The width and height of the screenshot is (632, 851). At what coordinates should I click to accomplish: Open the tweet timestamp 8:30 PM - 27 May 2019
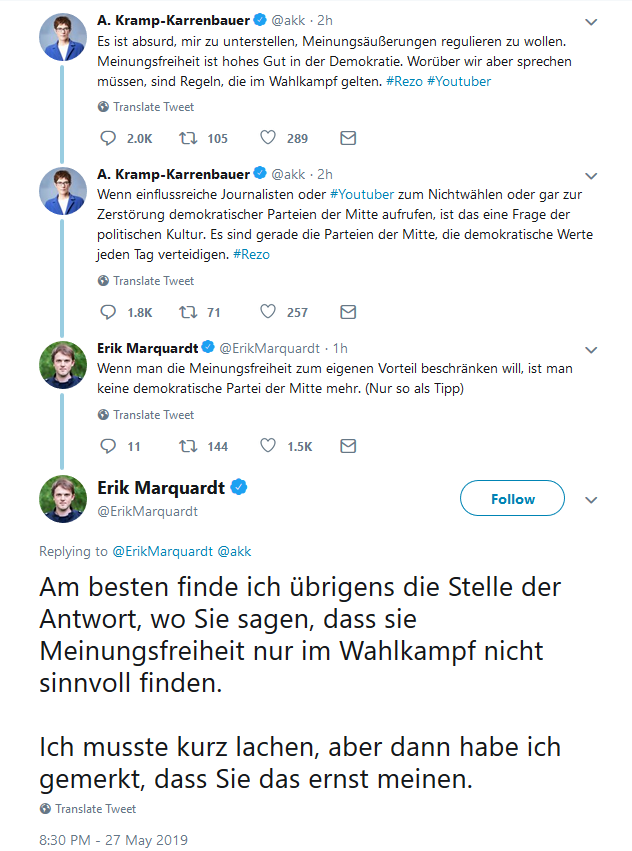pos(114,839)
